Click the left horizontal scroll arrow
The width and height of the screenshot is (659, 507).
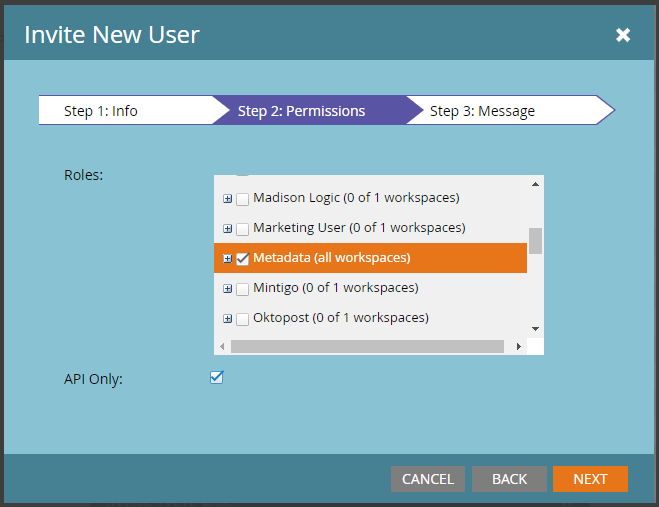tap(222, 346)
